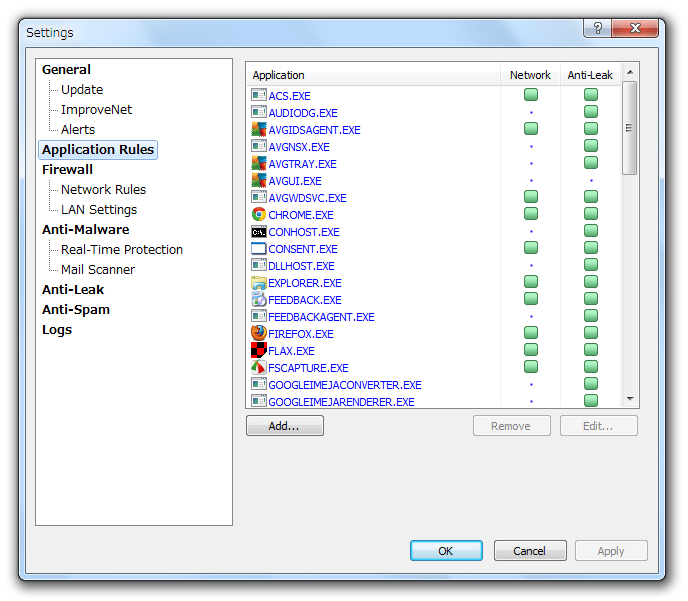The height and width of the screenshot is (601, 688).
Task: Click the AVGWDSVC.EXE icon
Action: coord(258,197)
